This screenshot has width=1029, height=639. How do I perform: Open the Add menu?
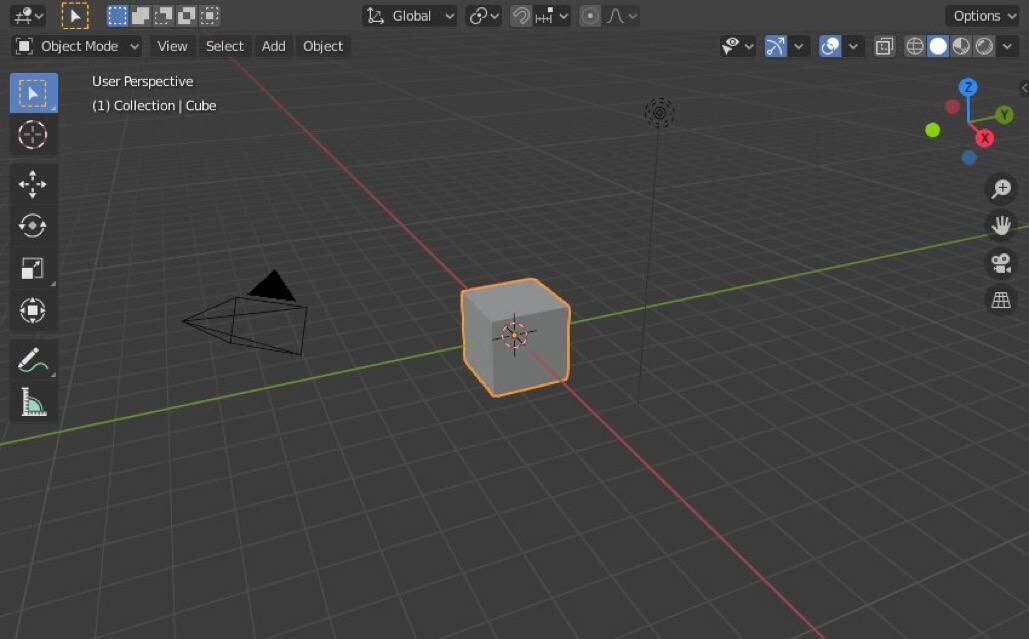[x=272, y=46]
